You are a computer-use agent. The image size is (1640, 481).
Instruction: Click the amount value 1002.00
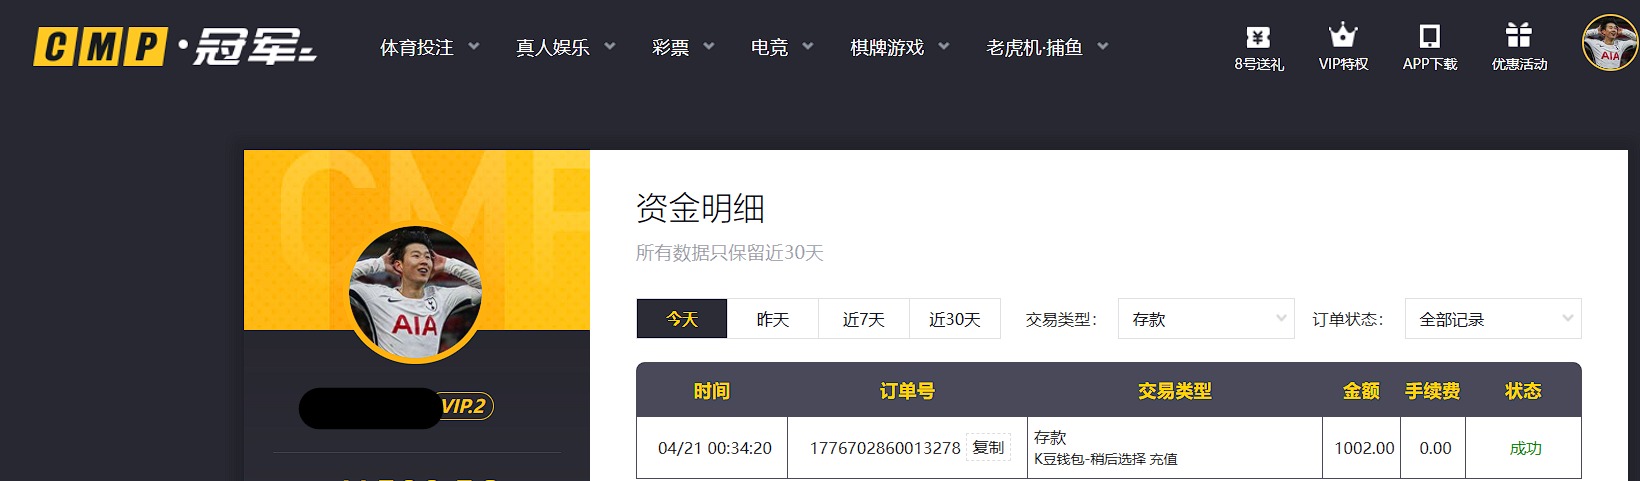click(1364, 448)
